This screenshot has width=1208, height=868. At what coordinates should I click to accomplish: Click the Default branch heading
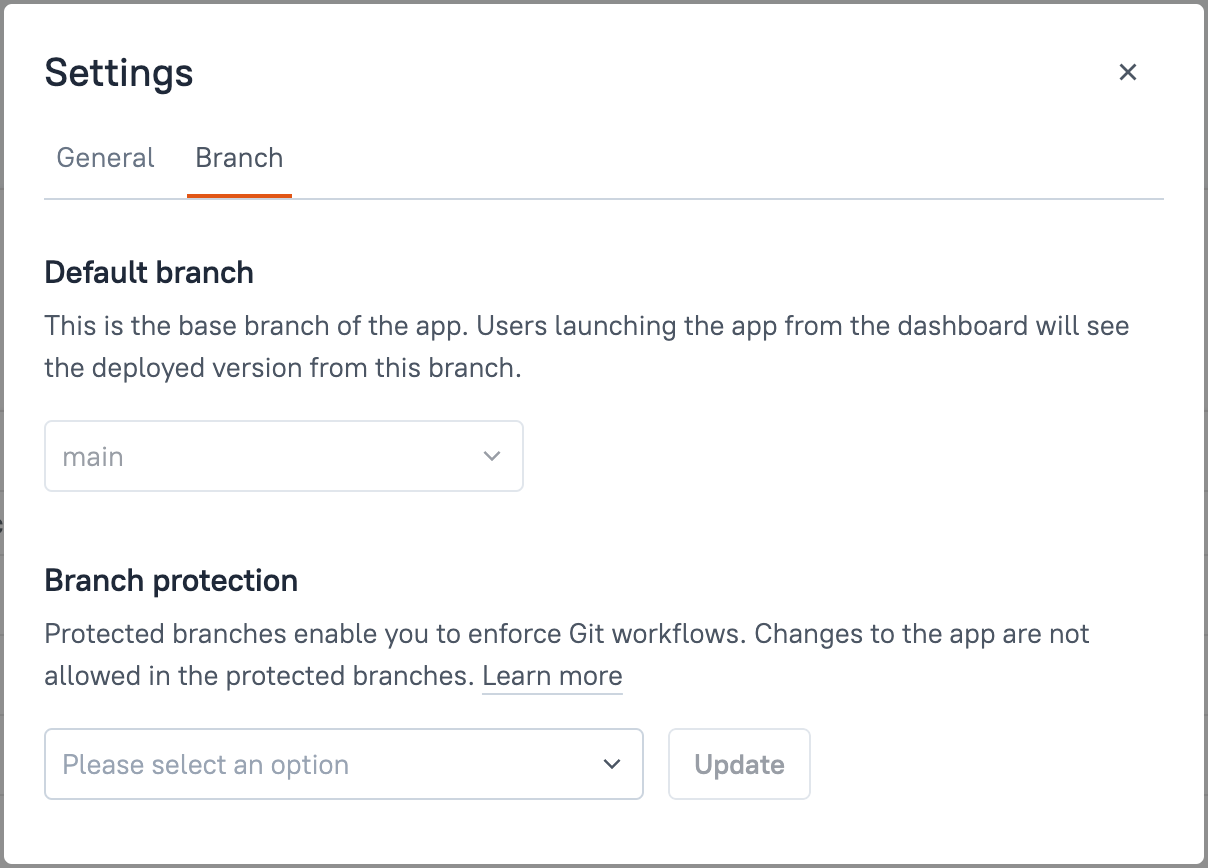[x=148, y=272]
